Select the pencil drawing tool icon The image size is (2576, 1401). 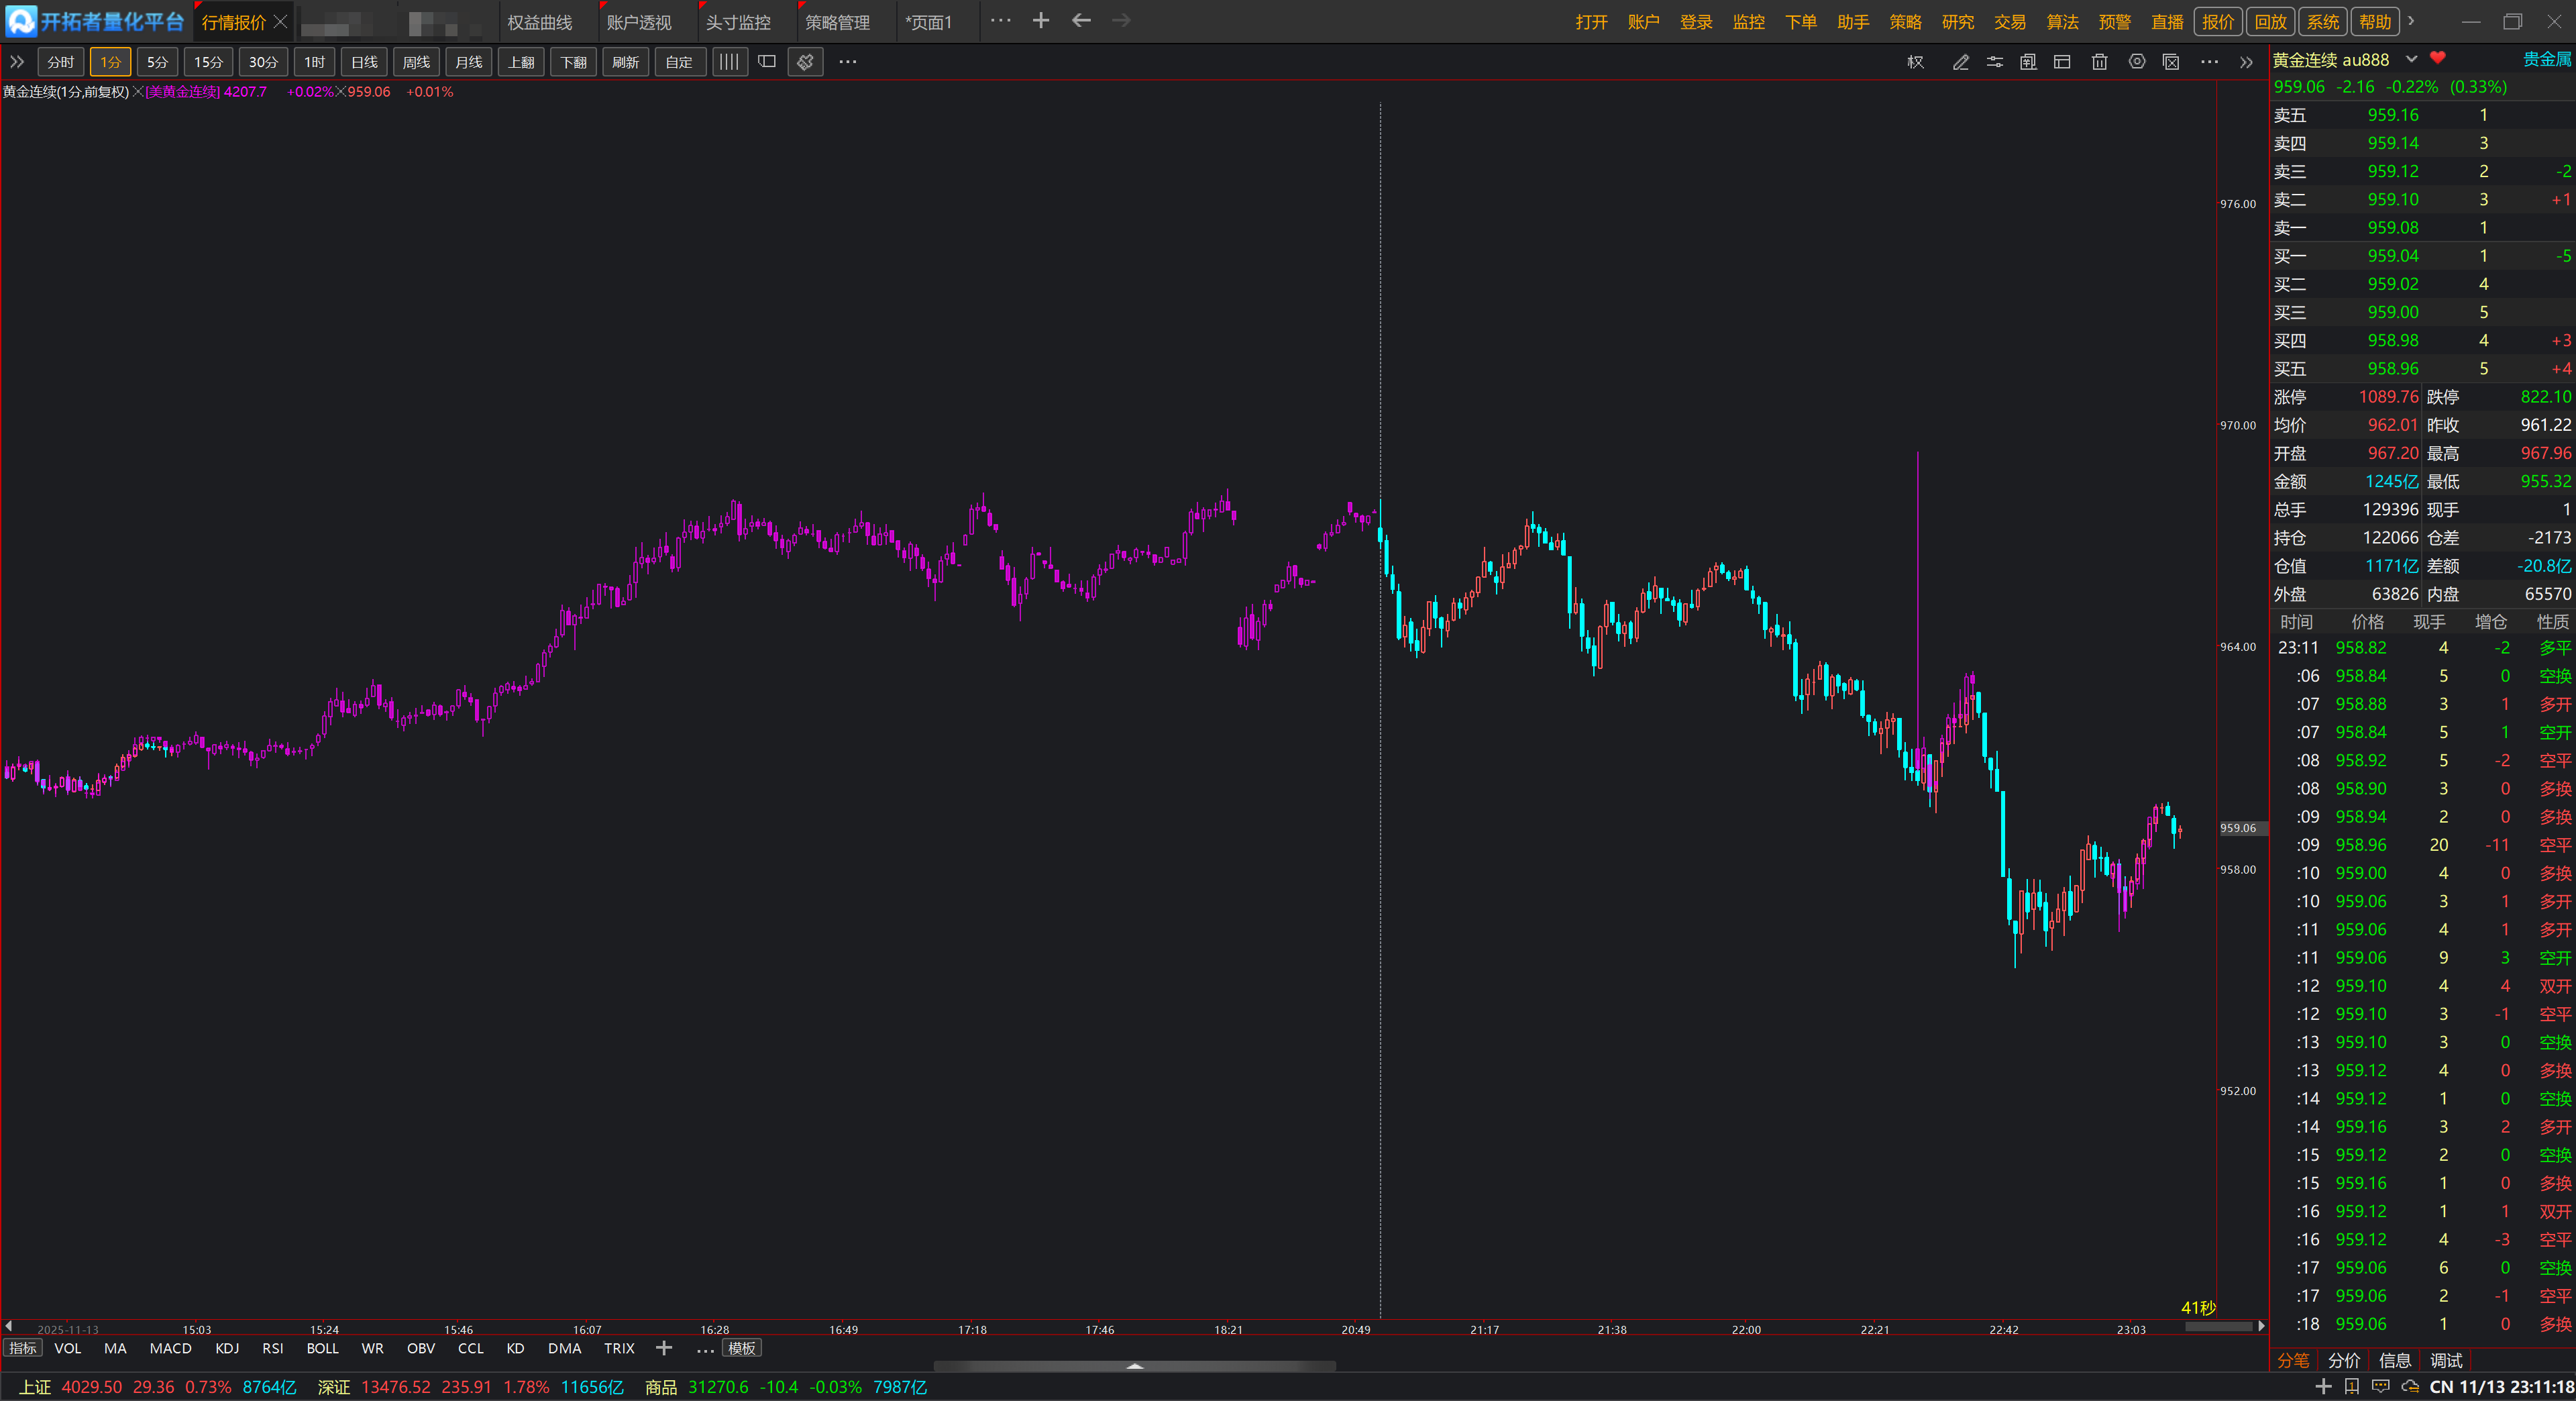point(1960,62)
